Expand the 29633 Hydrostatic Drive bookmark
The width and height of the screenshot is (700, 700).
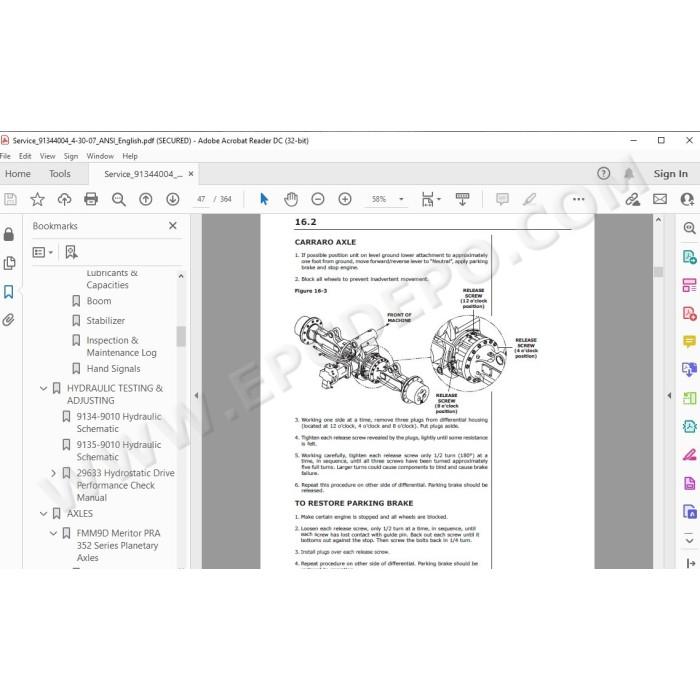click(x=53, y=473)
